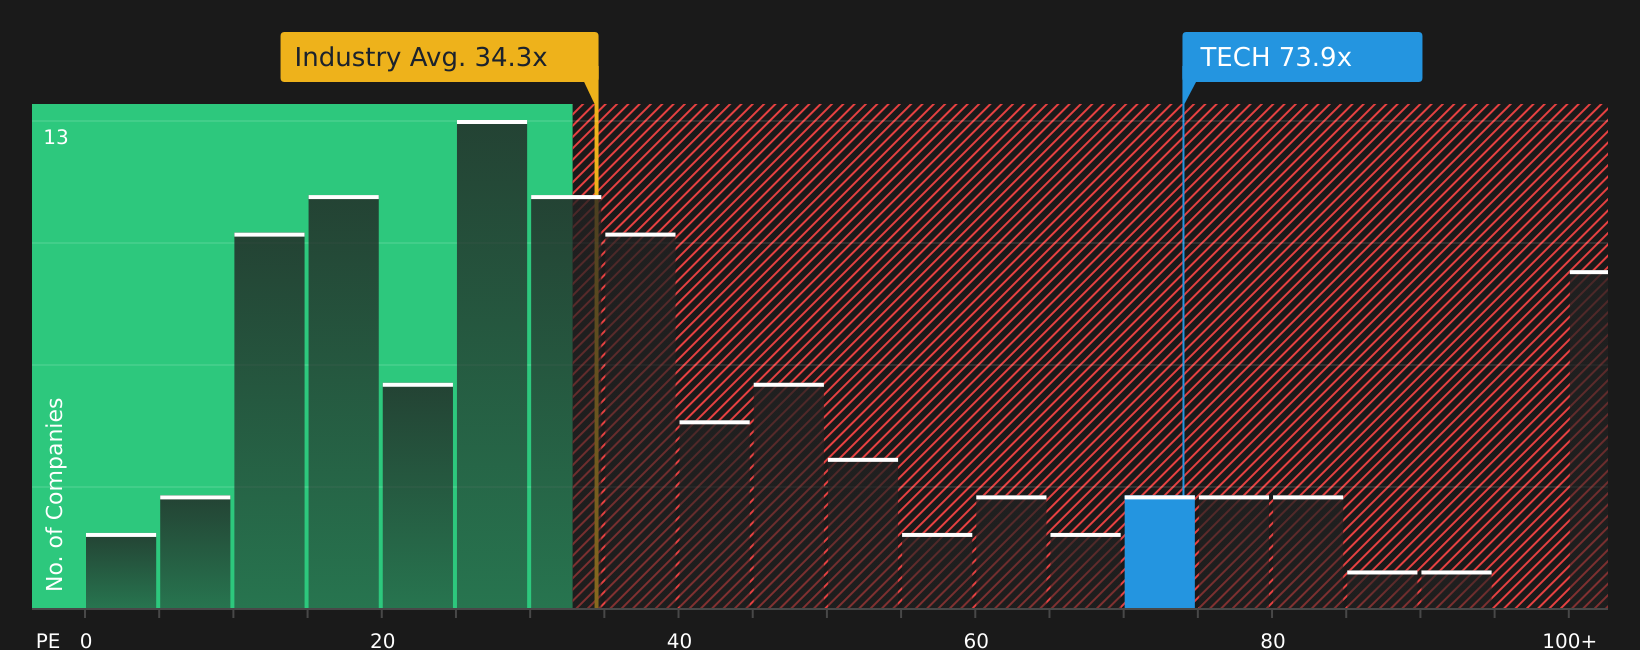
Task: Click the x-axis label 40
Action: click(679, 640)
